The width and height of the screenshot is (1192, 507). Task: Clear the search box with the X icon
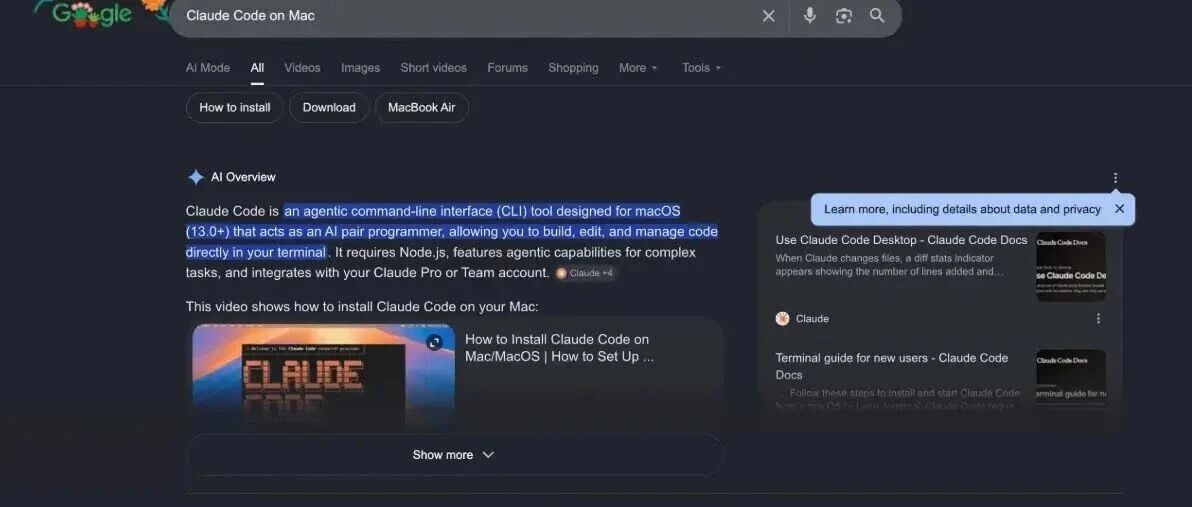[769, 16]
